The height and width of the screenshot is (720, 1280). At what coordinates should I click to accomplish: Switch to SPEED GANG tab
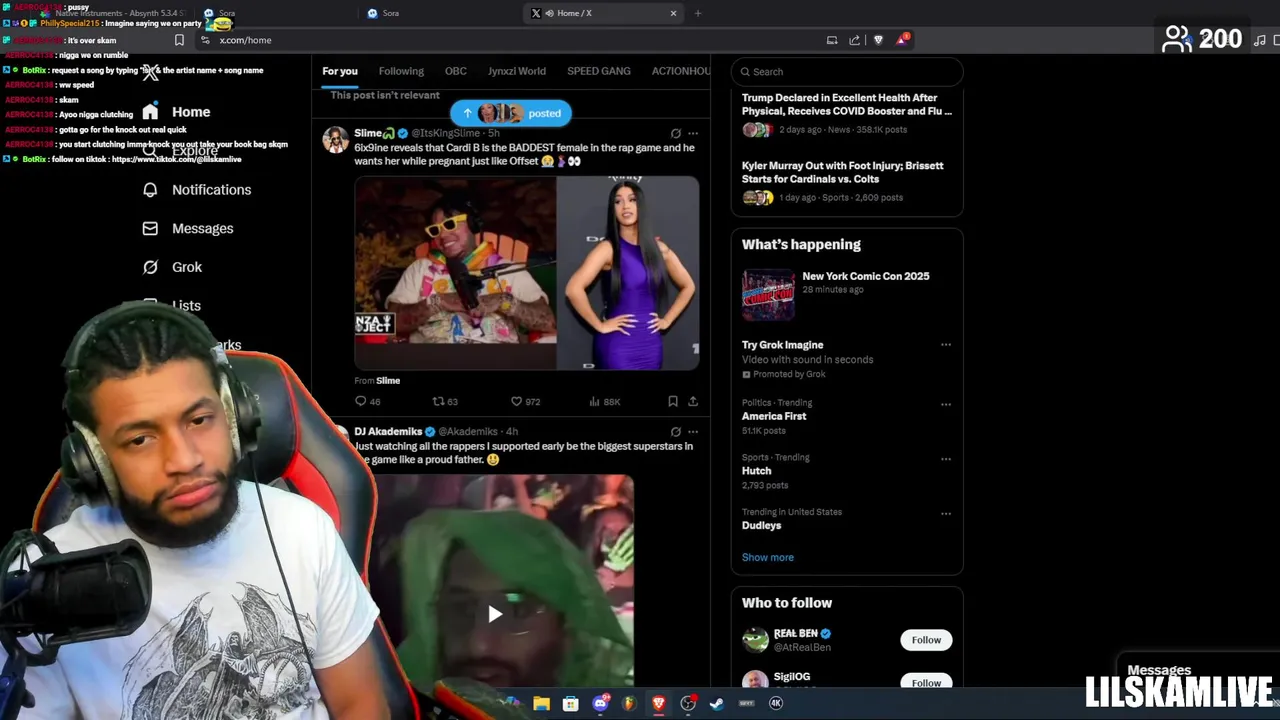[599, 71]
